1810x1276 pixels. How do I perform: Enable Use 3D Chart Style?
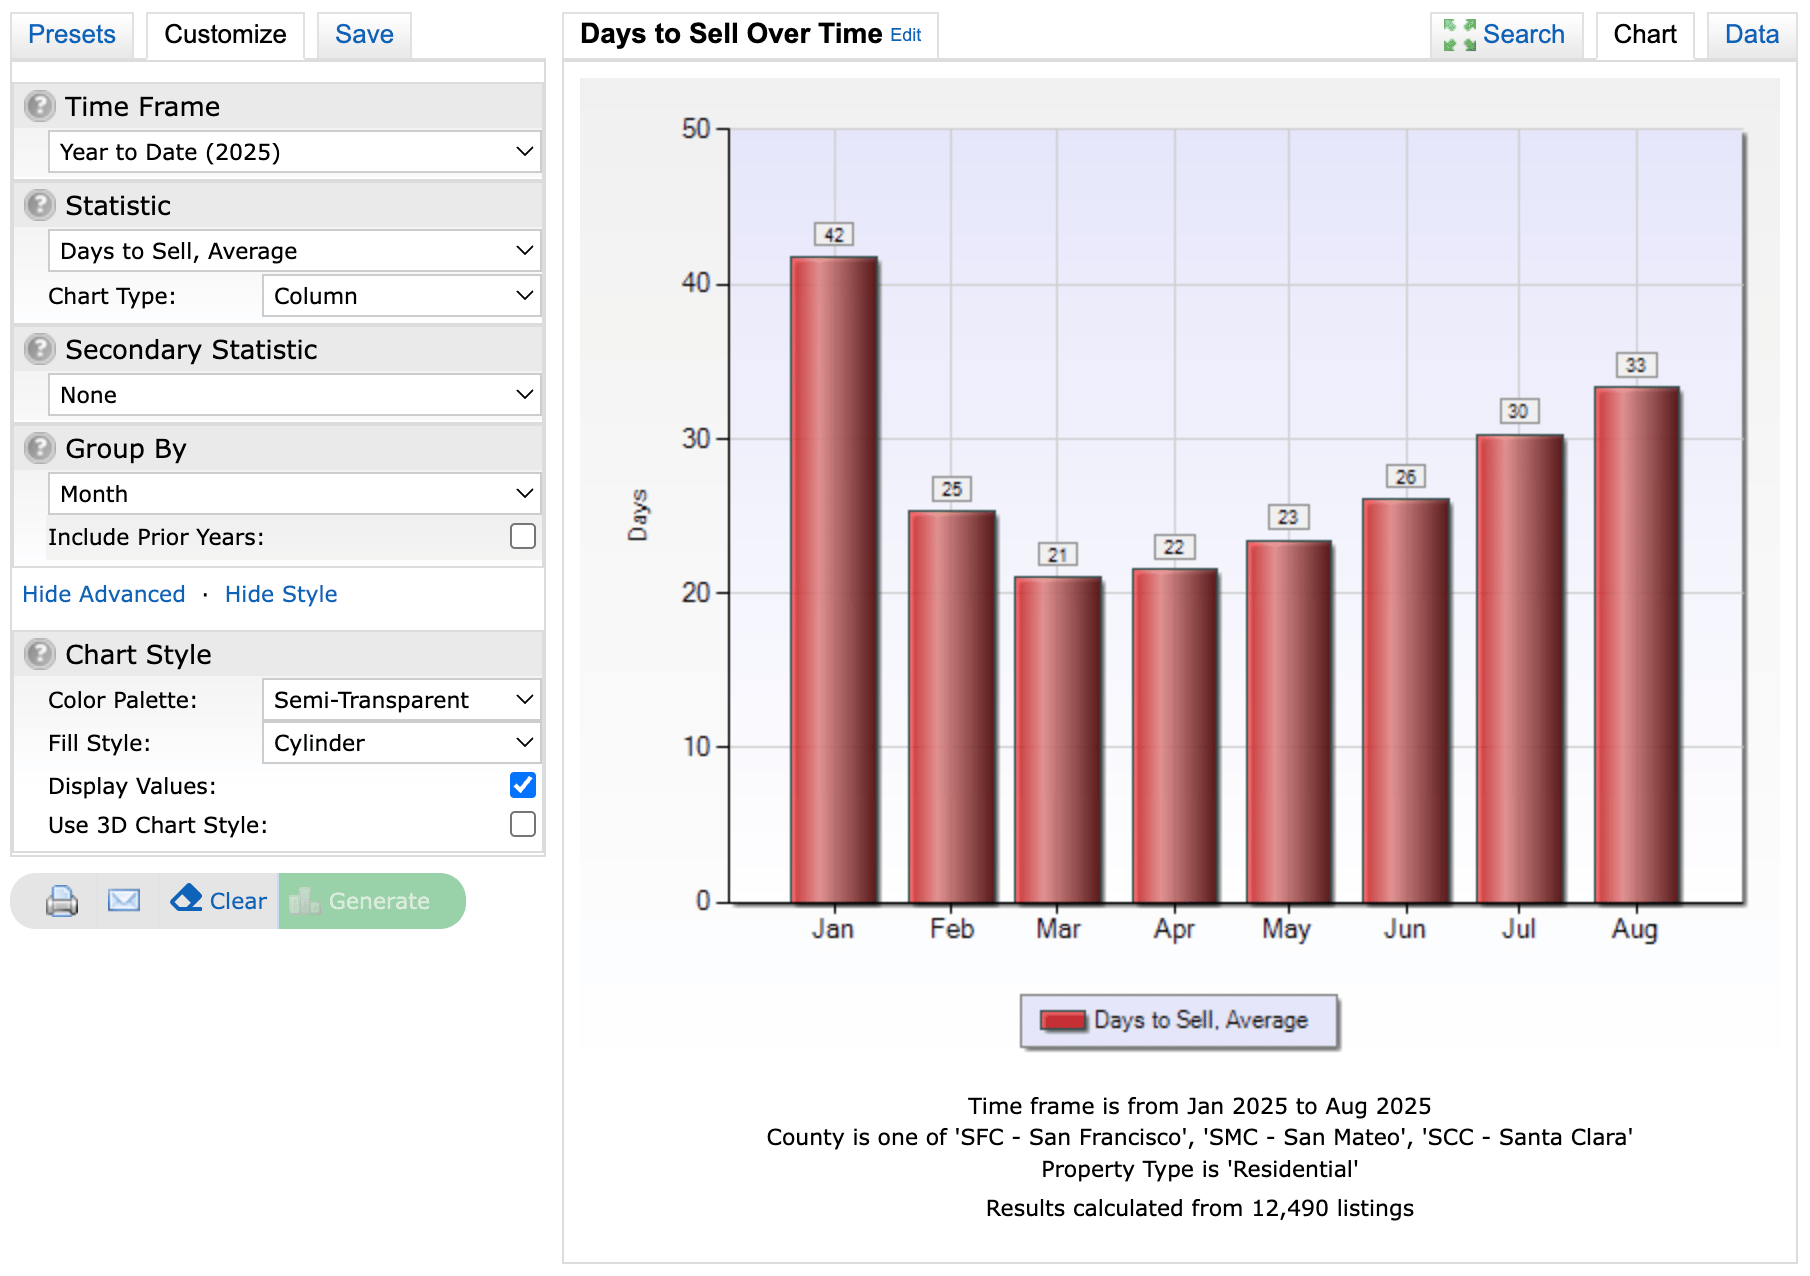[x=523, y=824]
